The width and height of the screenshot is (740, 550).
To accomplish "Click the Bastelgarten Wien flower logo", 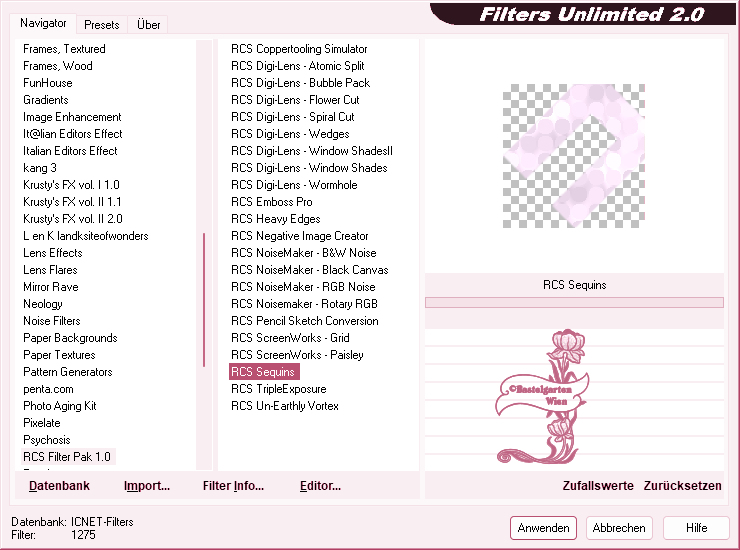I will coord(554,399).
